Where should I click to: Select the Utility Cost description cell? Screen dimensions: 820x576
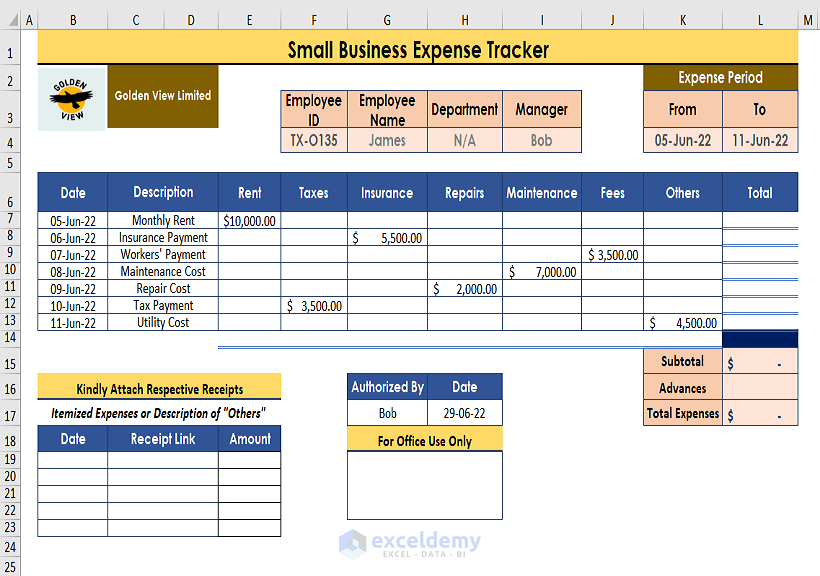[163, 322]
